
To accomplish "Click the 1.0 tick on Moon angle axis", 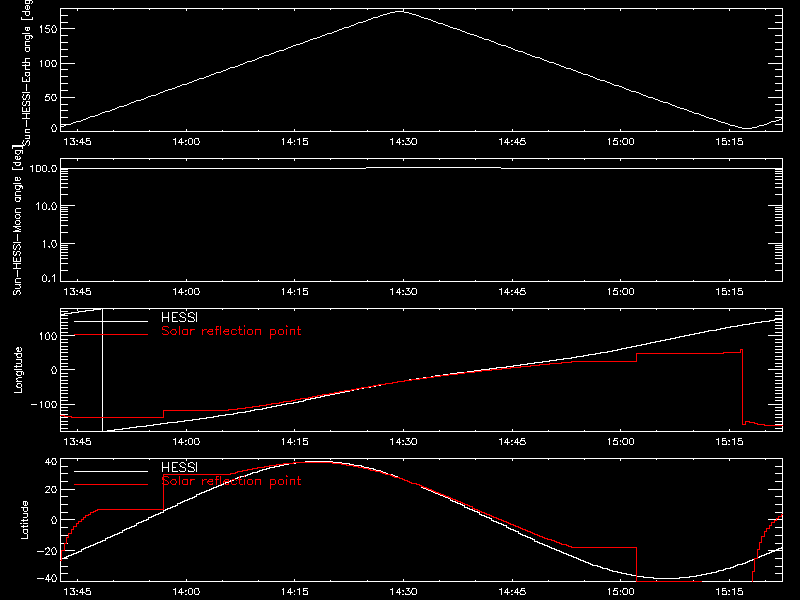I will tap(49, 244).
